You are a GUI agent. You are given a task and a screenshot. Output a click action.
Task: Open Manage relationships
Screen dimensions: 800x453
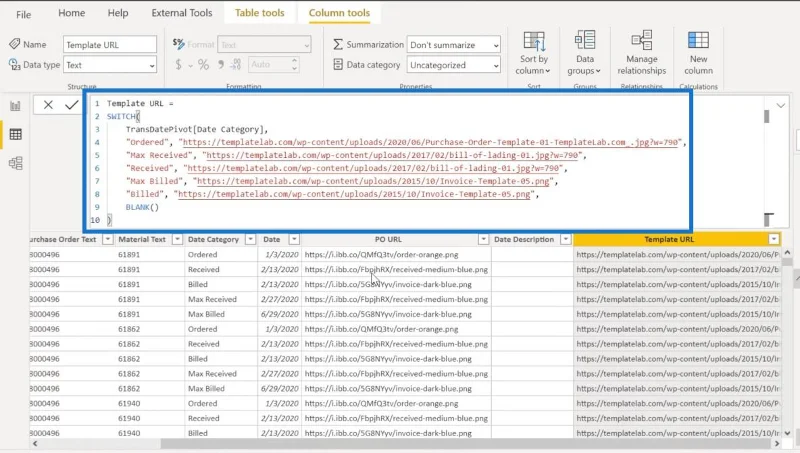tap(641, 53)
